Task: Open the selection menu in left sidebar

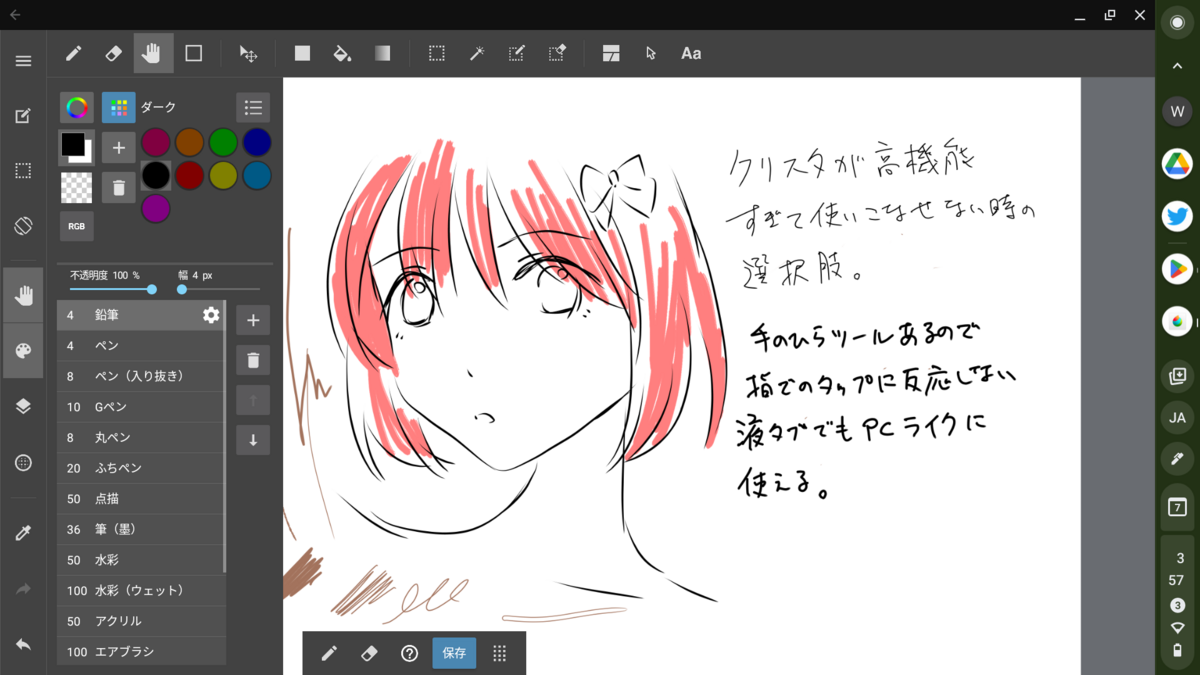Action: (23, 171)
